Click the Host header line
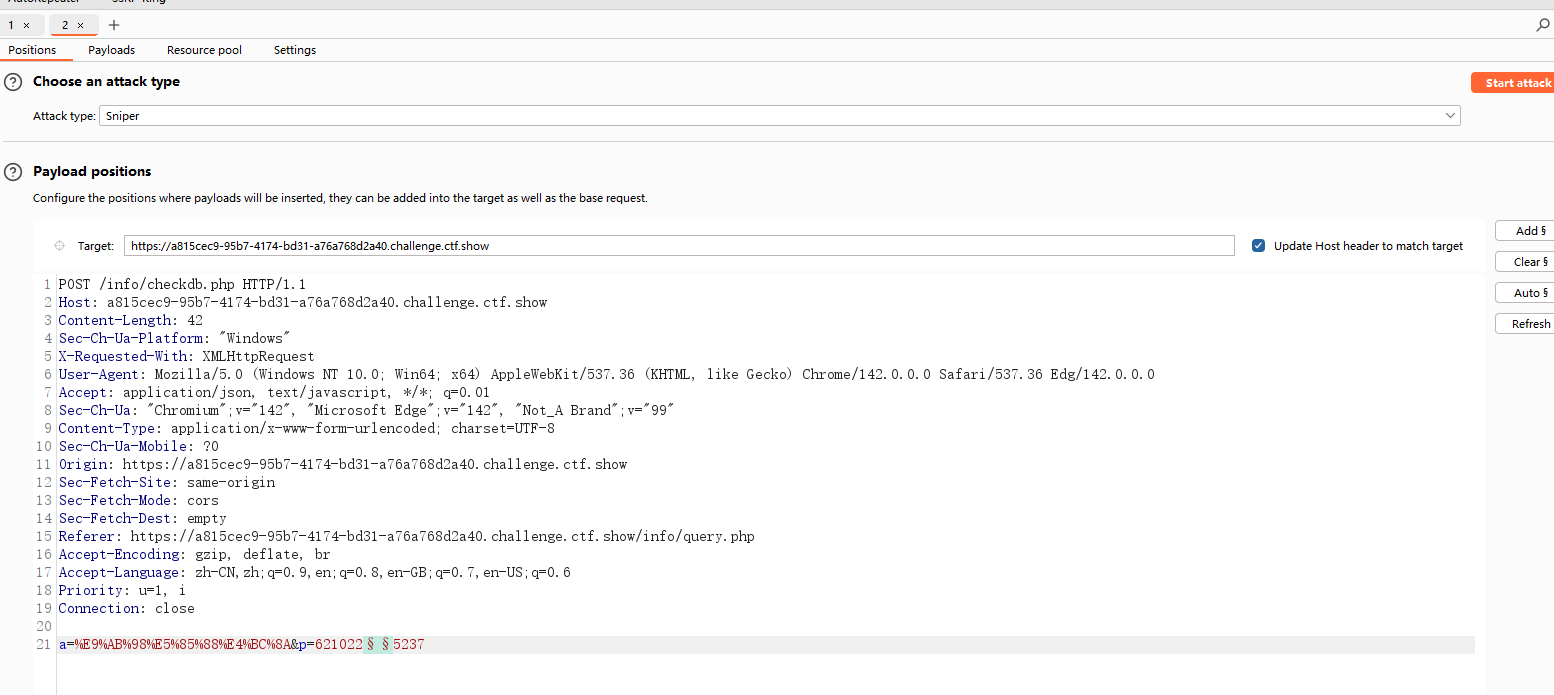The height and width of the screenshot is (695, 1554). 302,302
